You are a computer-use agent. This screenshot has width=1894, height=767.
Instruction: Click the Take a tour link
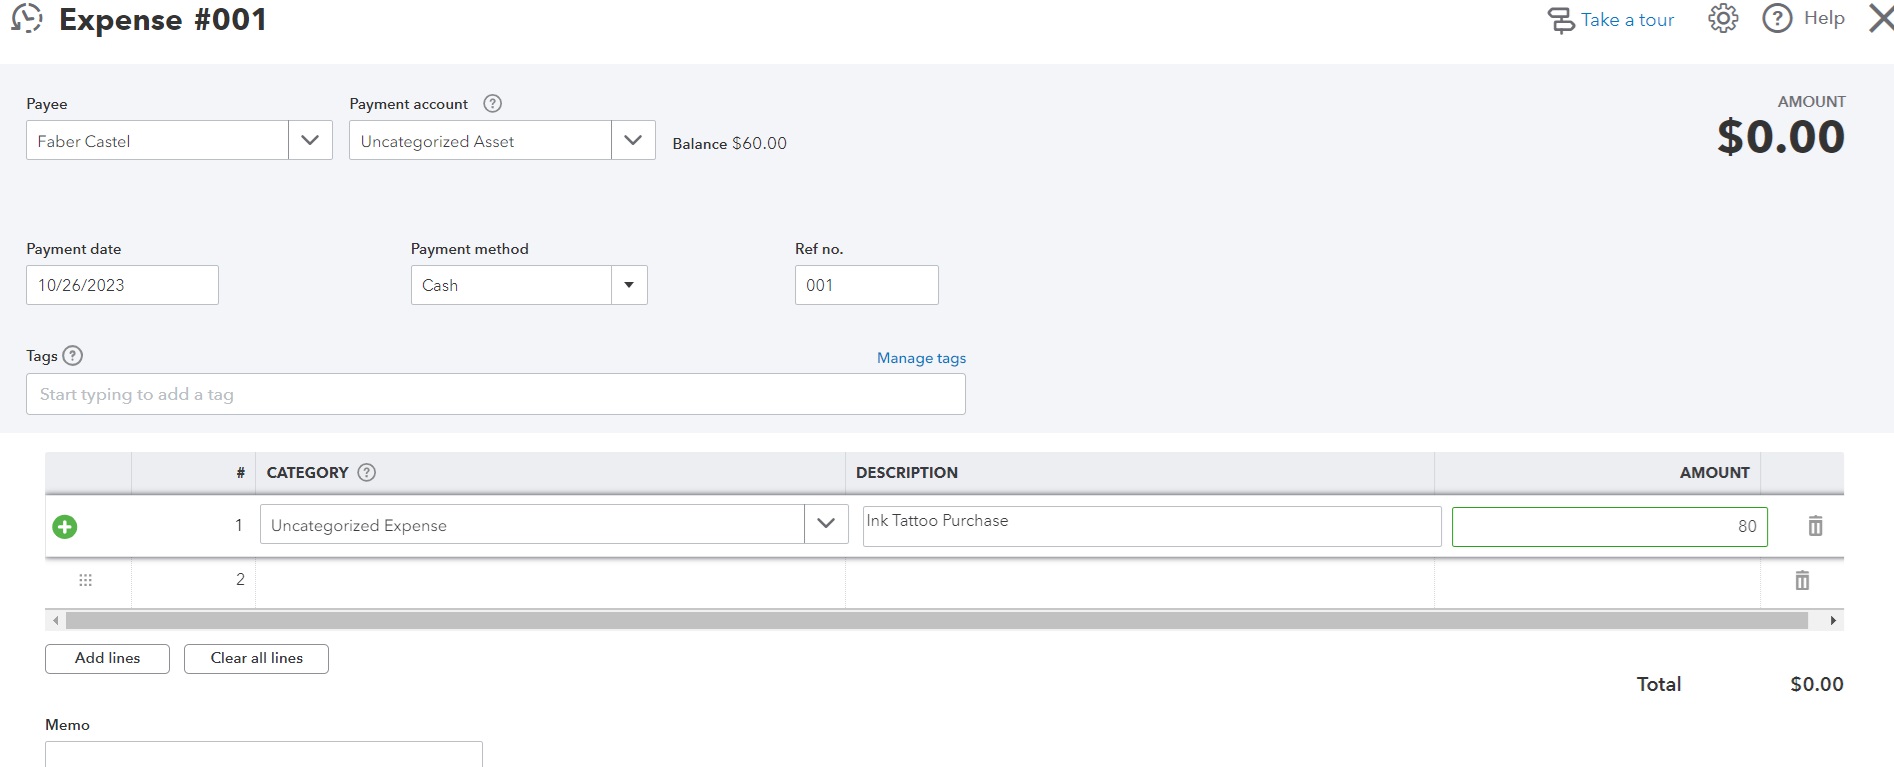[x=1627, y=20]
